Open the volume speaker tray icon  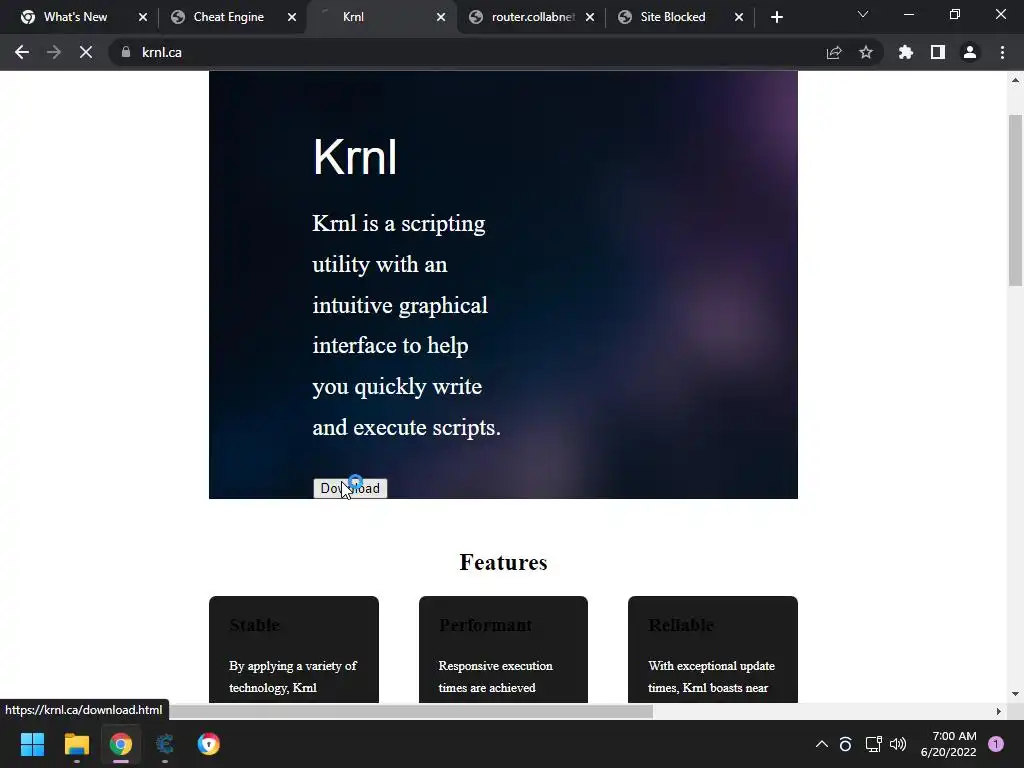pyautogui.click(x=898, y=744)
